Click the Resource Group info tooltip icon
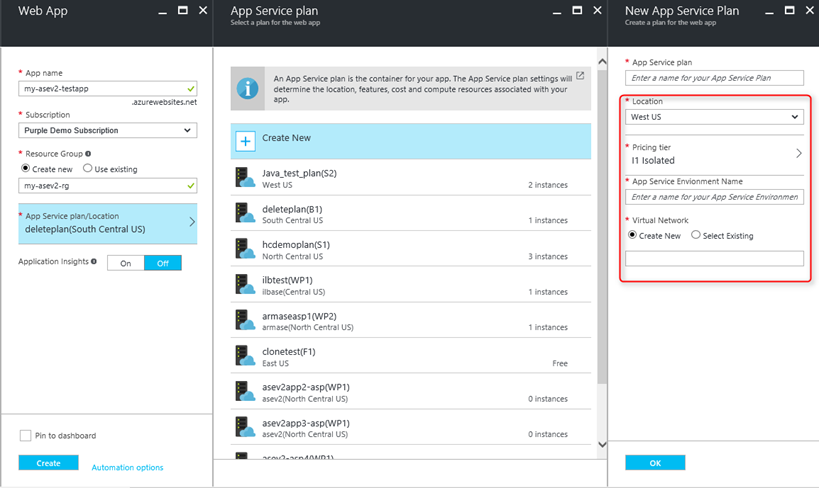The width and height of the screenshot is (819, 488). pos(88,154)
